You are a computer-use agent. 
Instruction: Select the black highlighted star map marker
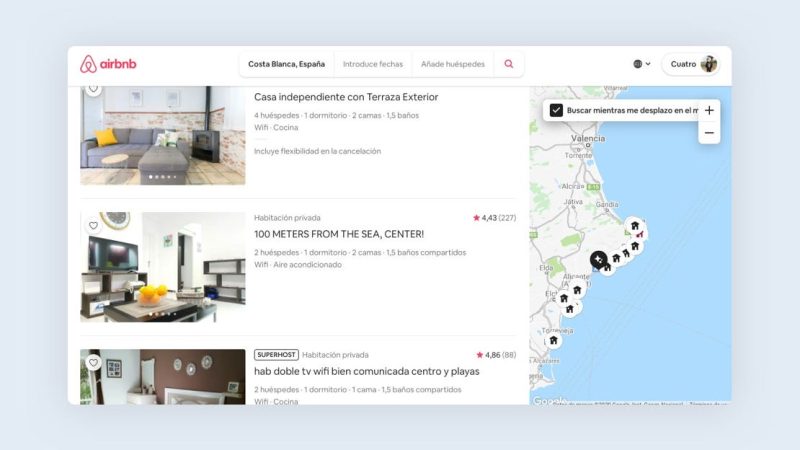598,260
